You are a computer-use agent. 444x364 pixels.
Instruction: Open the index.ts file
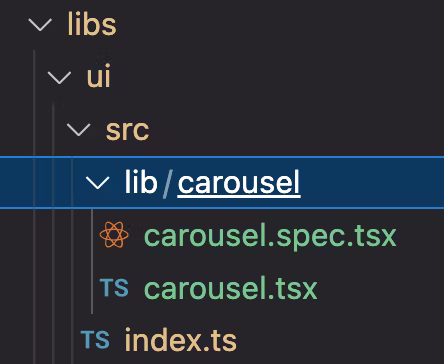click(180, 340)
